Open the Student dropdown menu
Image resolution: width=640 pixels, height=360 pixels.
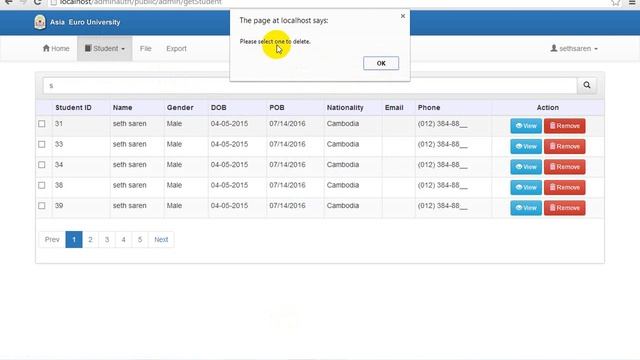click(105, 49)
